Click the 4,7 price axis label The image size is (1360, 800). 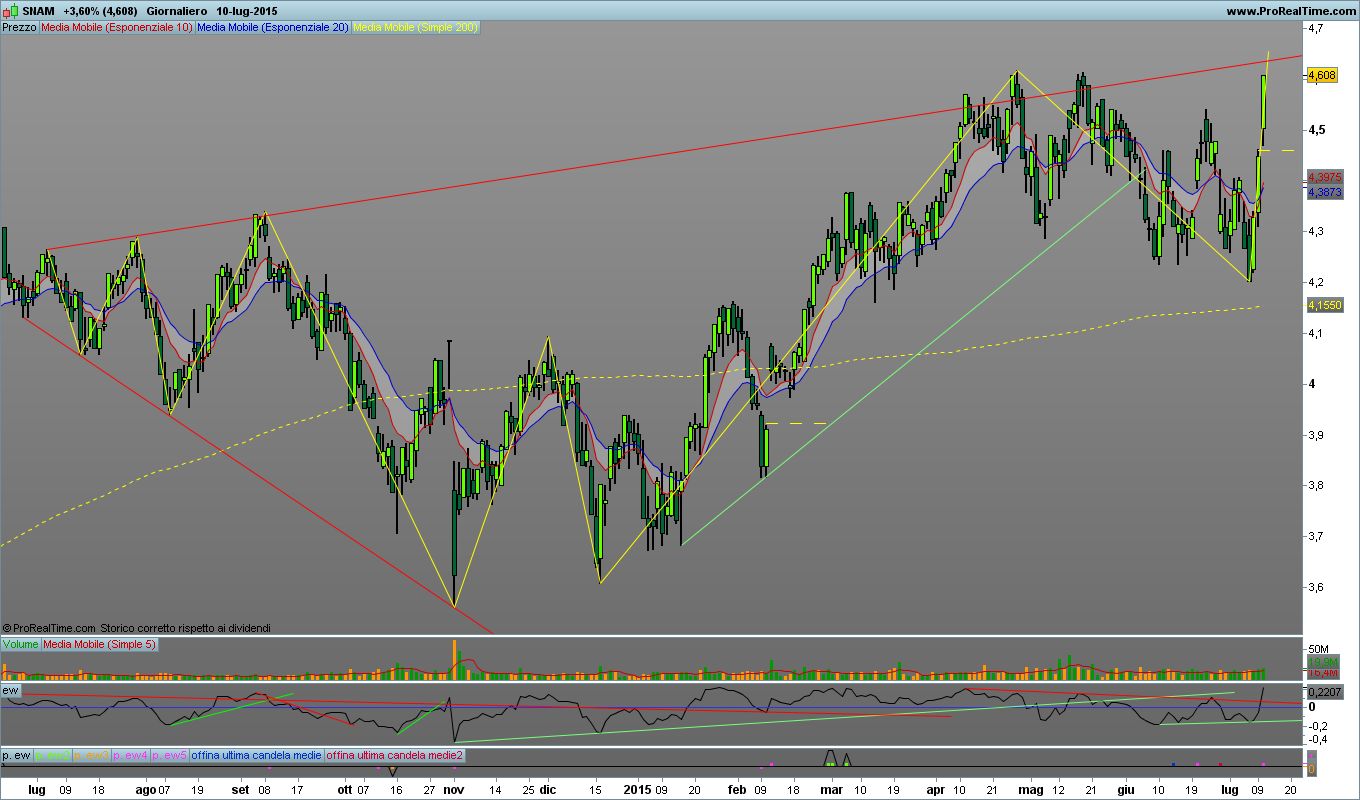pos(1317,30)
